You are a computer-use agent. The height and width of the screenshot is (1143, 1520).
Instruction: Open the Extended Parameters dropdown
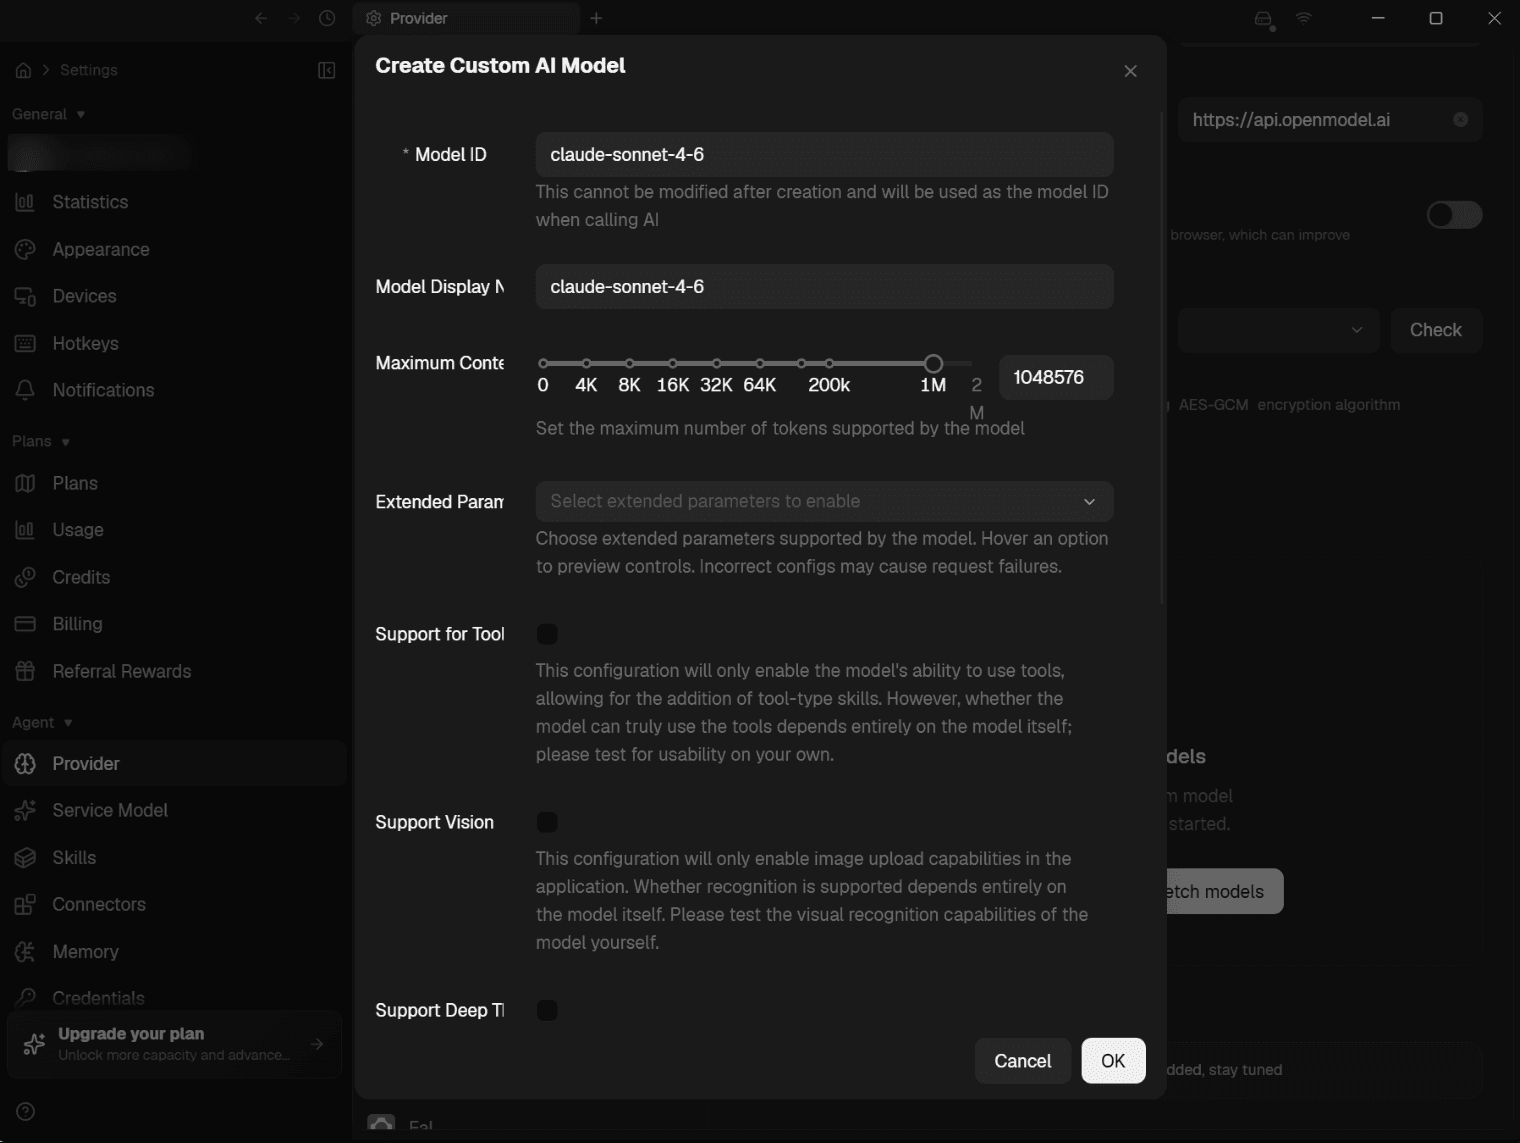(824, 501)
